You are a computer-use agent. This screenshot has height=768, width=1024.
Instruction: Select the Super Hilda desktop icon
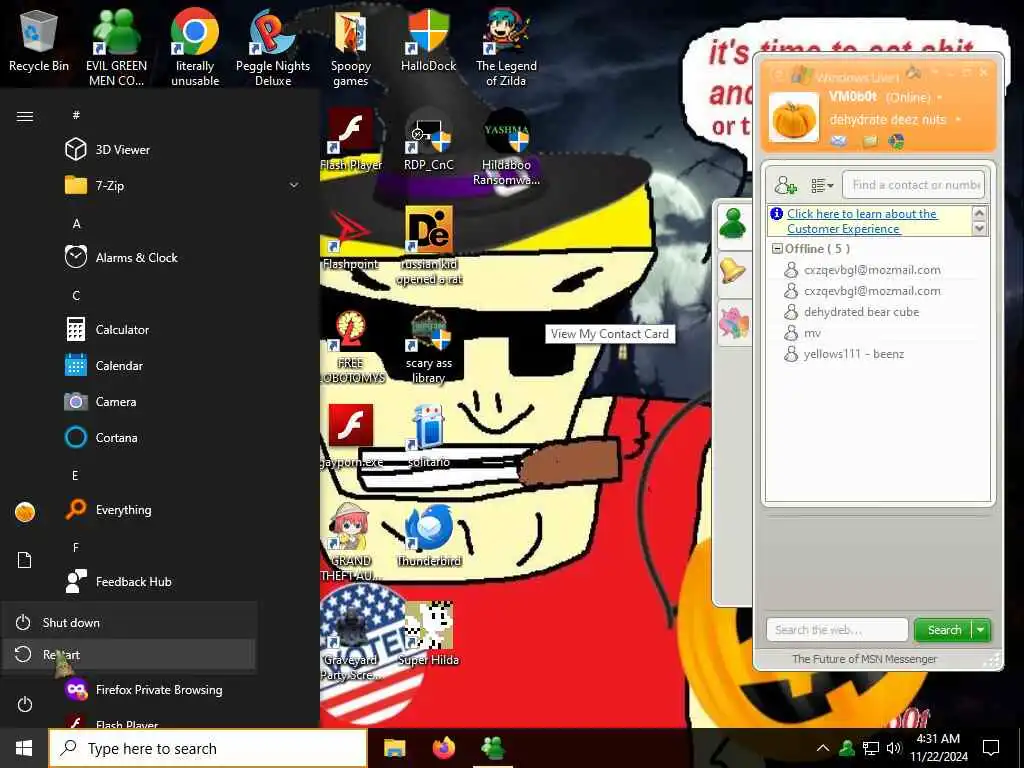point(429,633)
